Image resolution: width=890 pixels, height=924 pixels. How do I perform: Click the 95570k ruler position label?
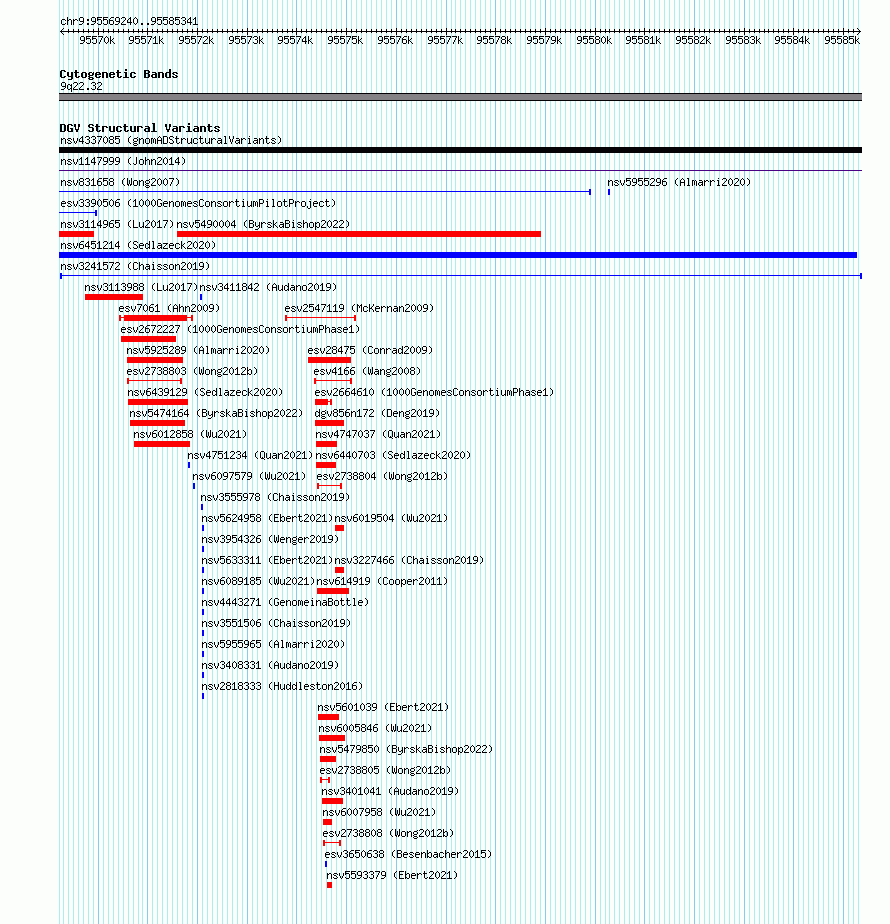97,41
